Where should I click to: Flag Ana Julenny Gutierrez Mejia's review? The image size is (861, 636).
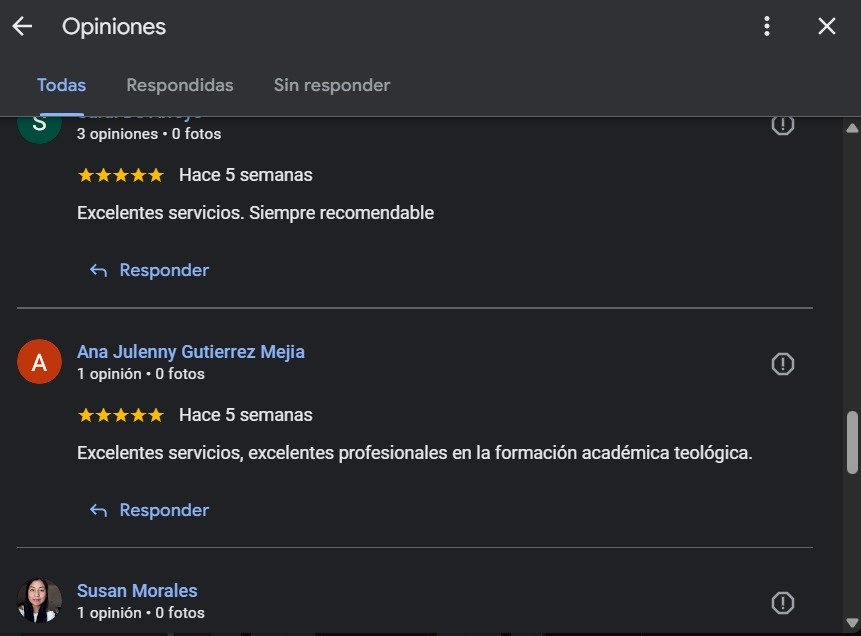pos(783,364)
